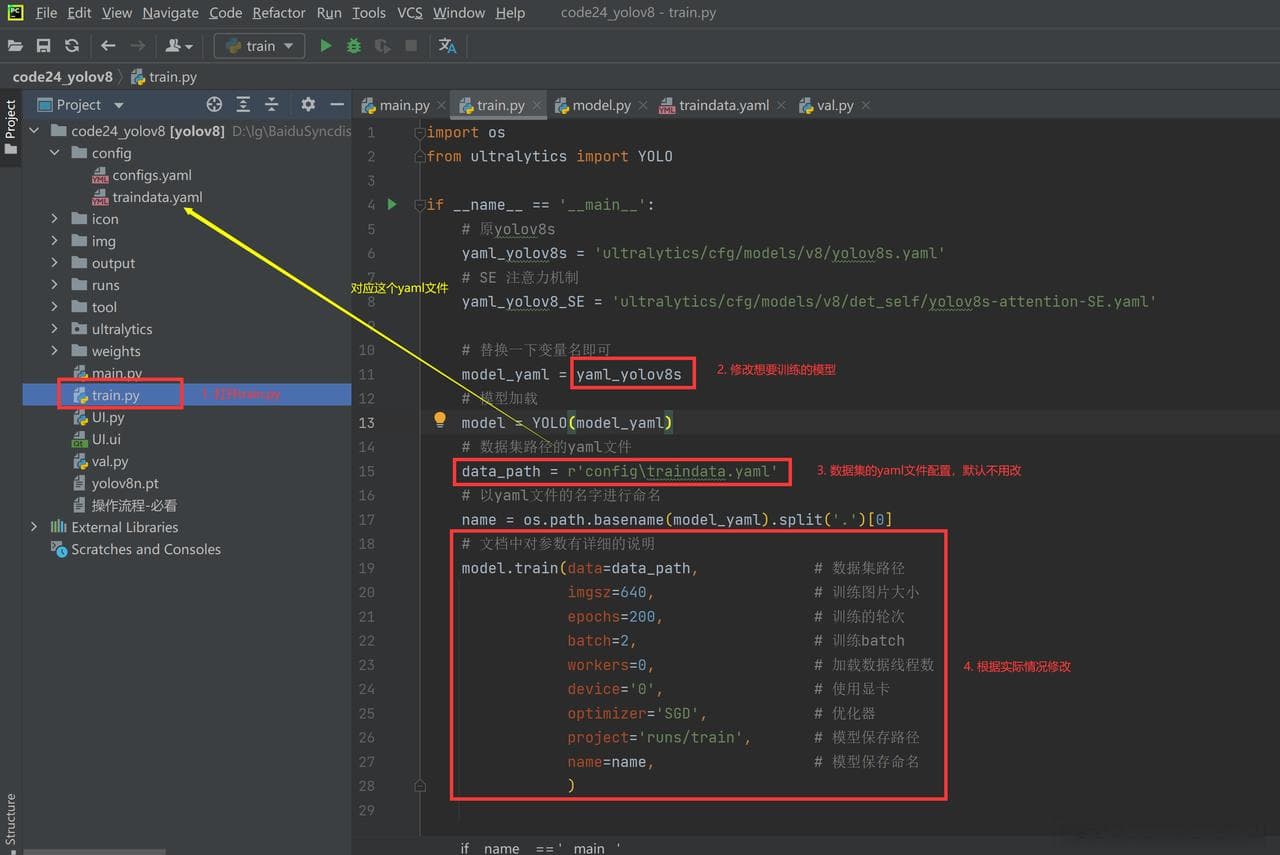Select configs.yaml in the project tree
The image size is (1280, 855).
tap(151, 175)
